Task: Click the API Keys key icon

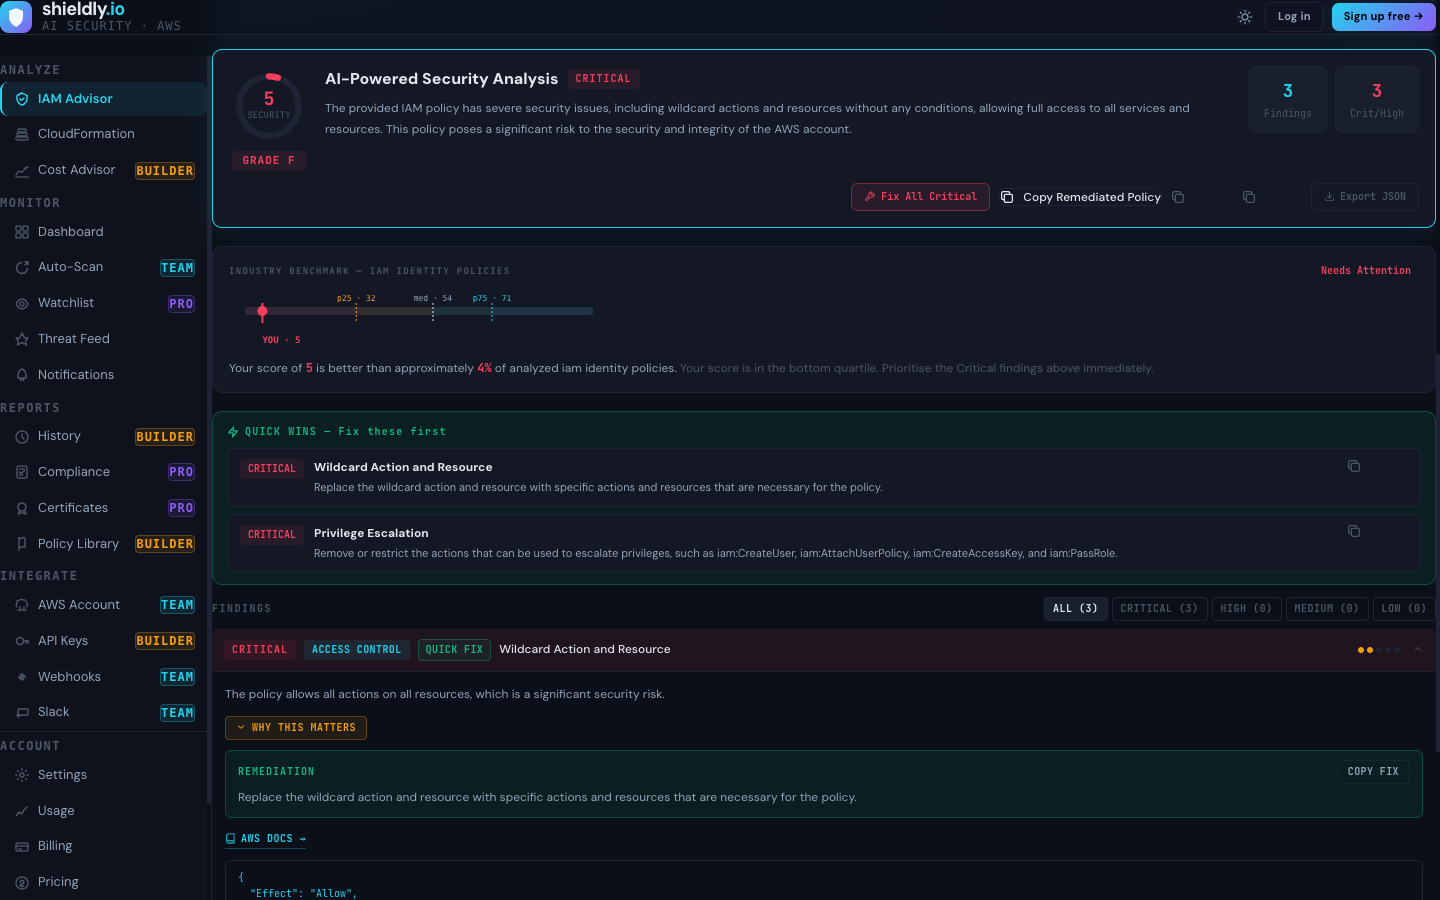Action: [x=22, y=641]
